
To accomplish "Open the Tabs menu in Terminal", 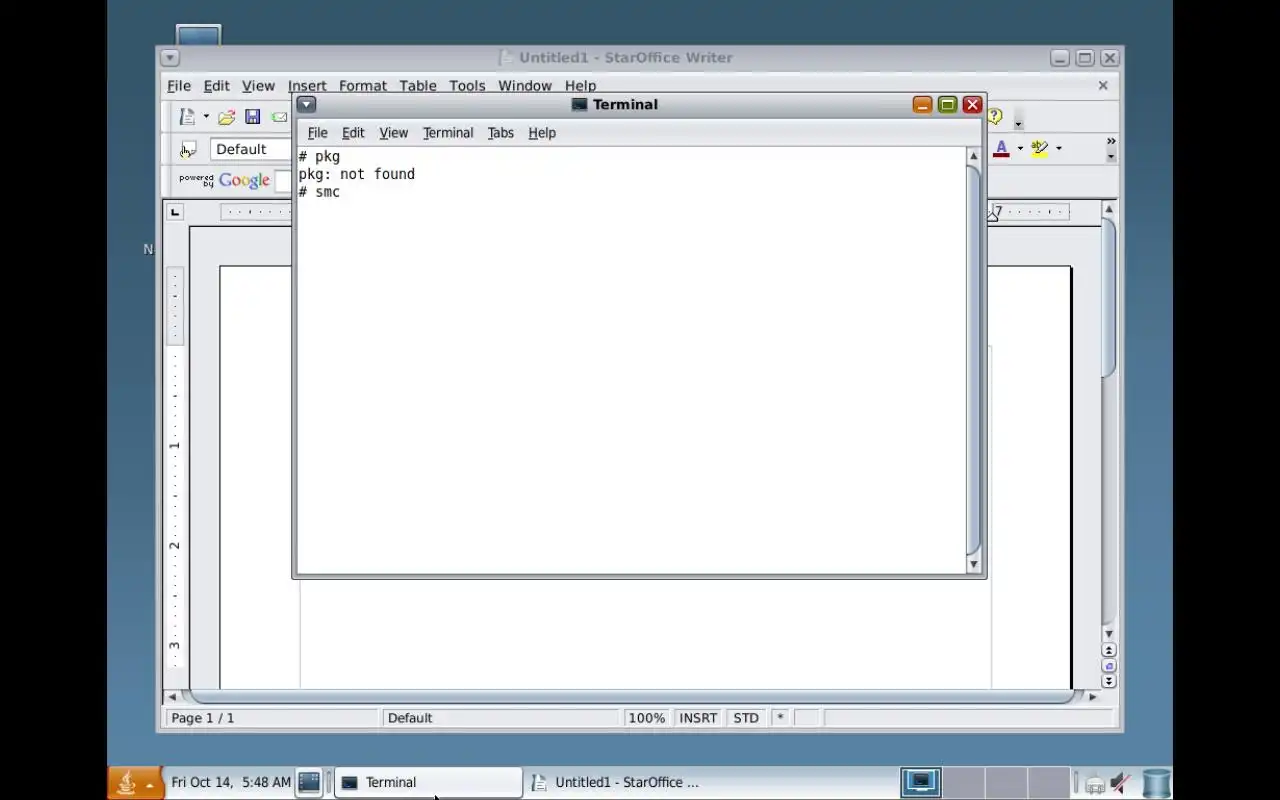I will [x=500, y=133].
